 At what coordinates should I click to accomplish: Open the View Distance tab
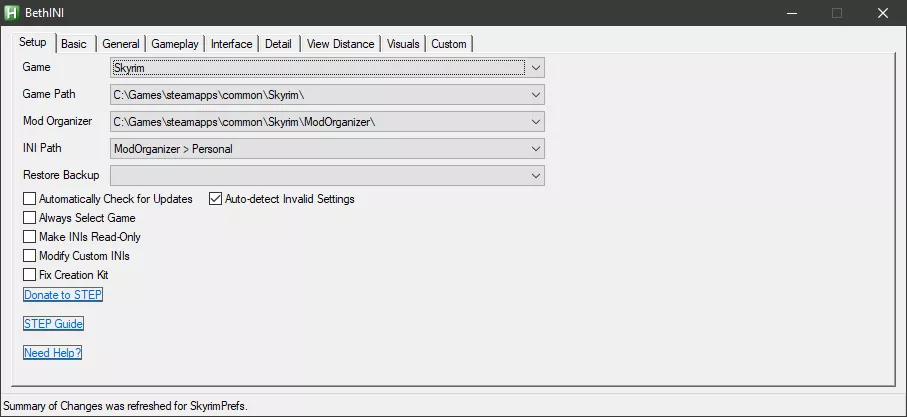coord(341,44)
